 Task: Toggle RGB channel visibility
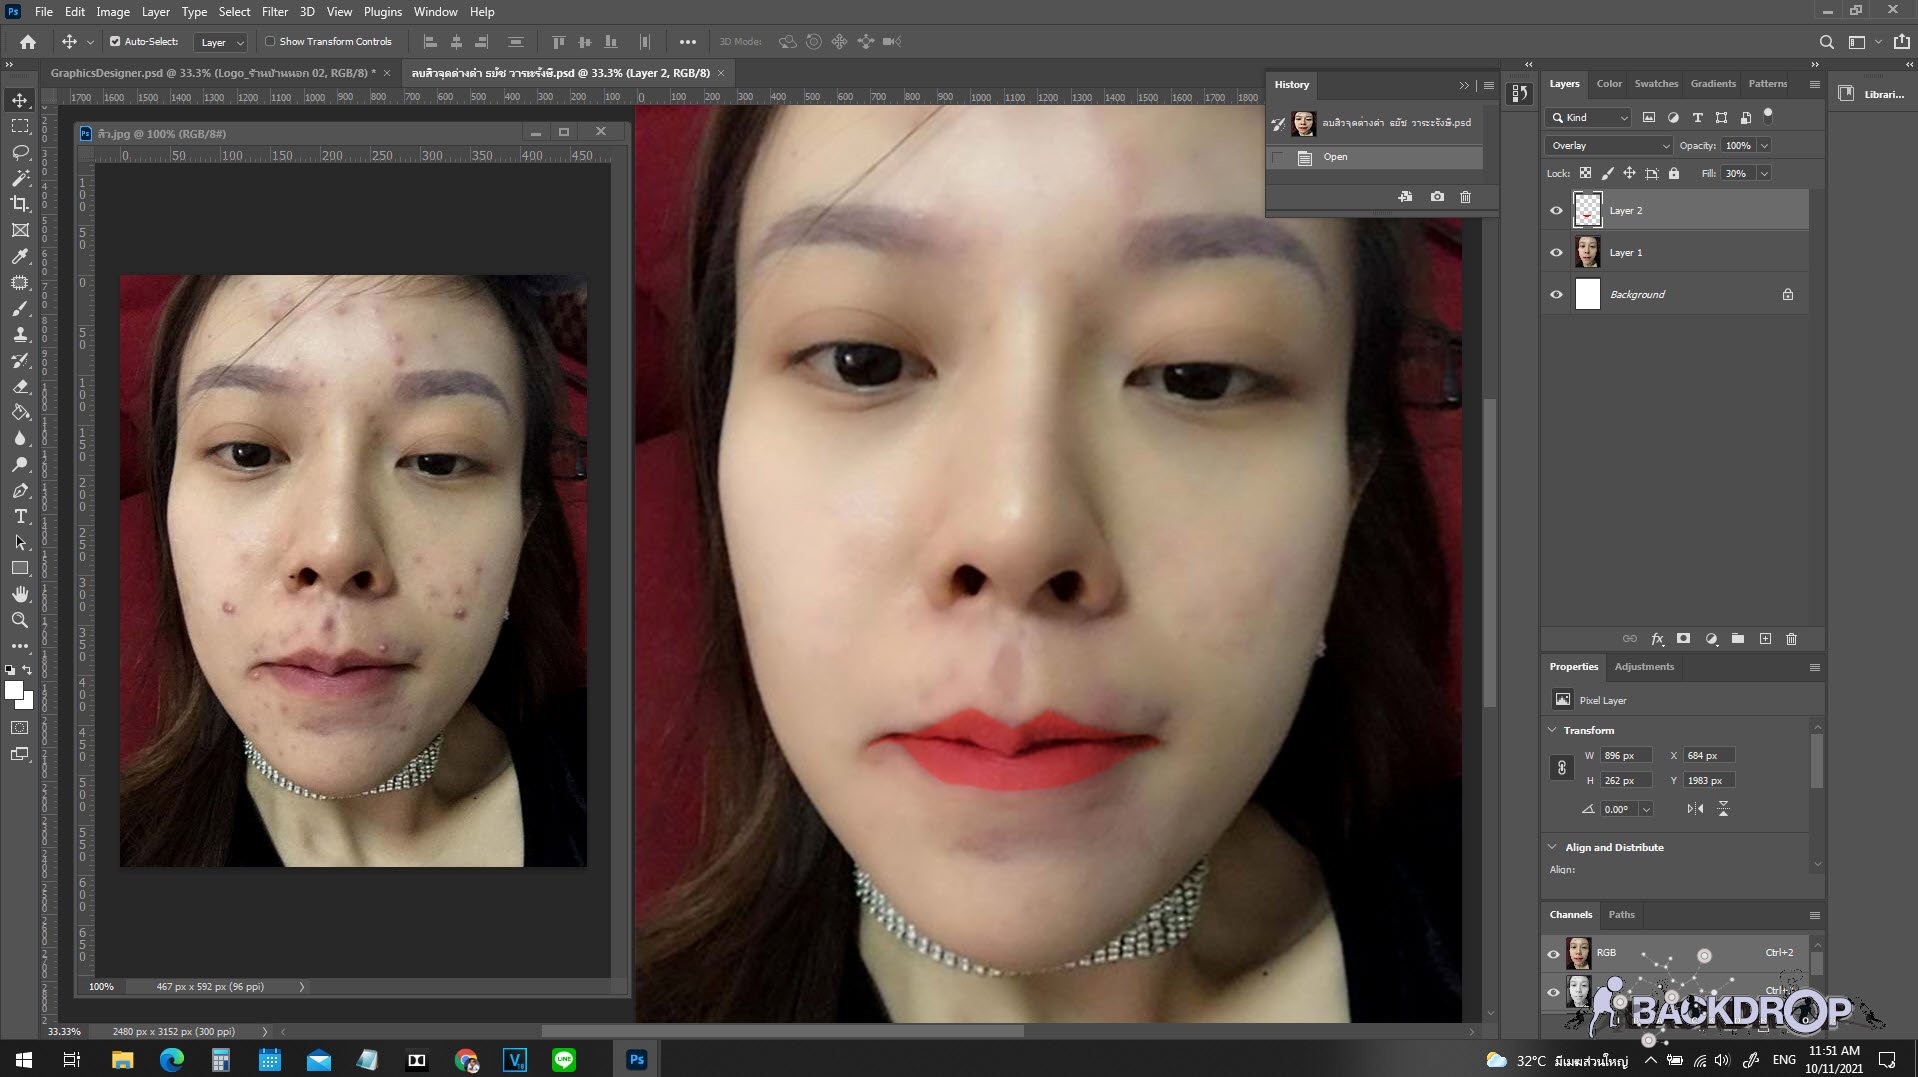1554,954
